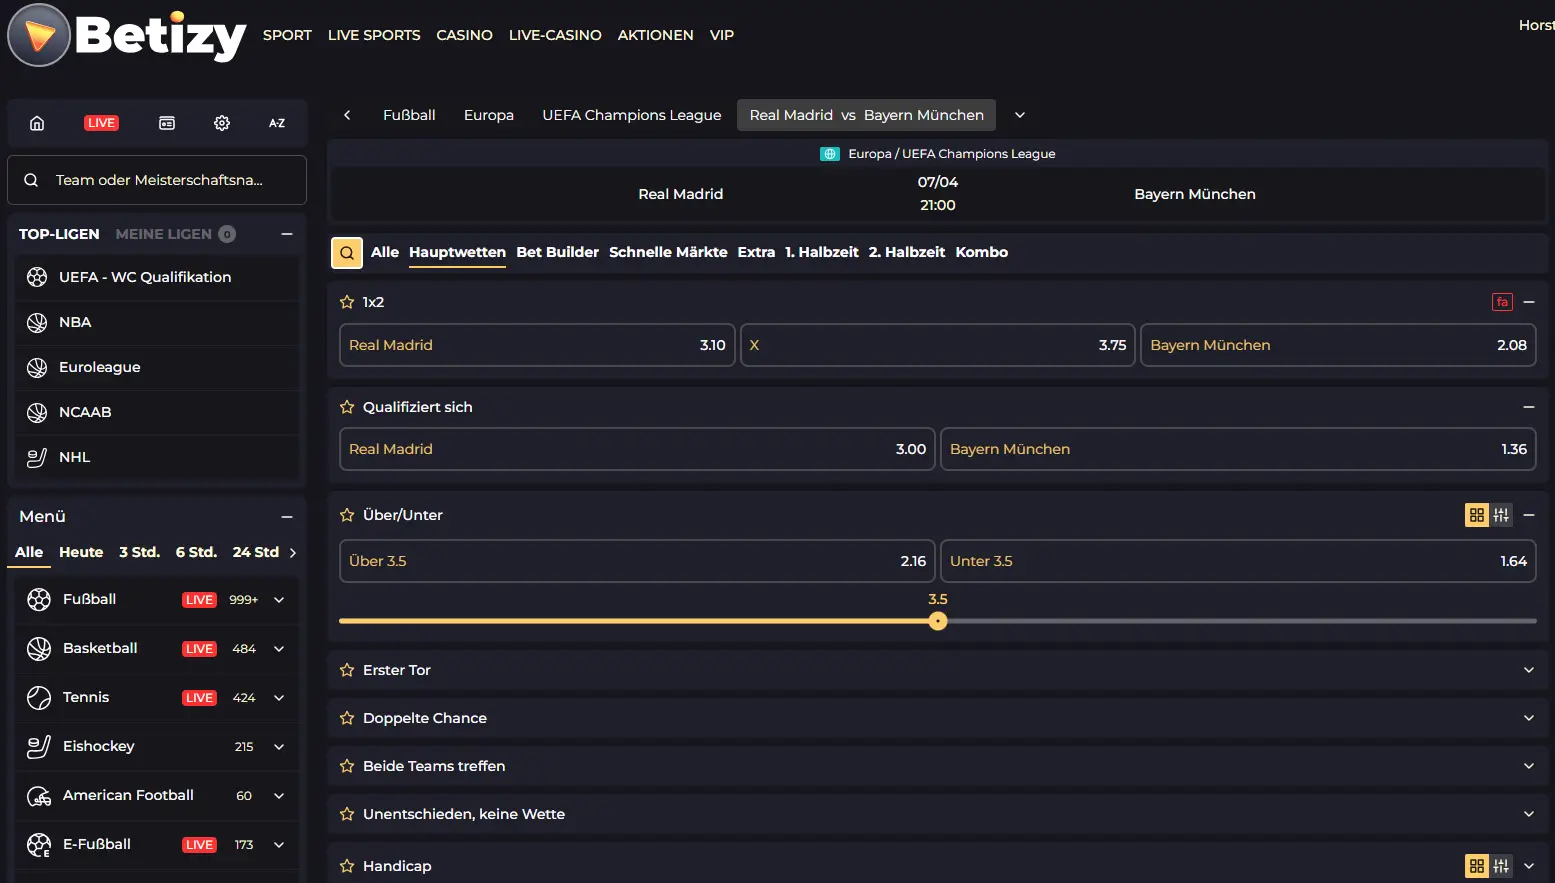Viewport: 1555px width, 883px height.
Task: Switch Über/Unter to grid view
Action: [x=1477, y=515]
